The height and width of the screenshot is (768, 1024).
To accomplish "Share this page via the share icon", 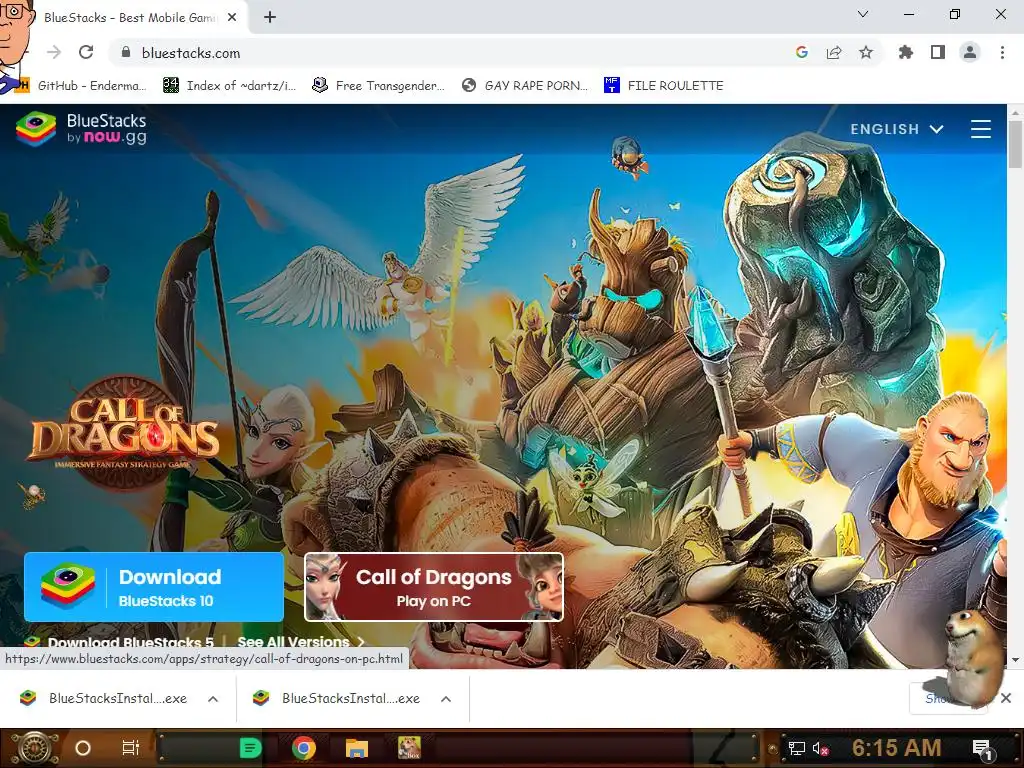I will [834, 52].
